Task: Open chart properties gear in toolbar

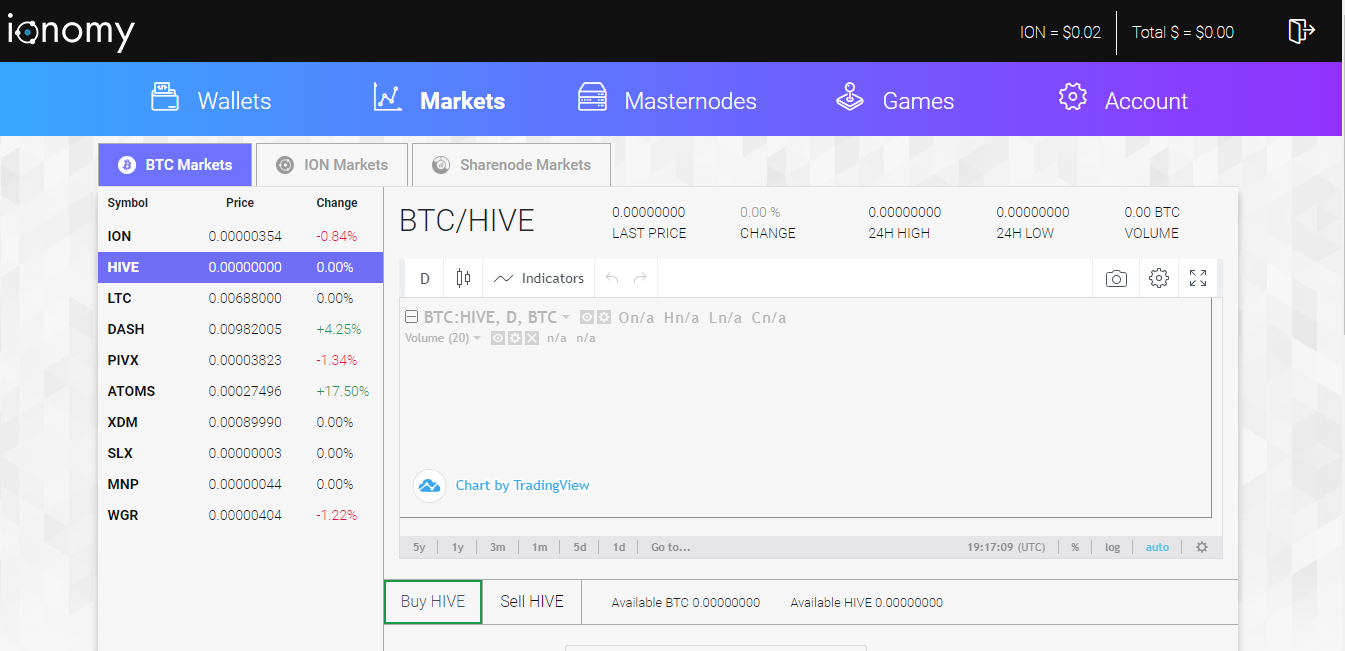Action: [x=1159, y=278]
